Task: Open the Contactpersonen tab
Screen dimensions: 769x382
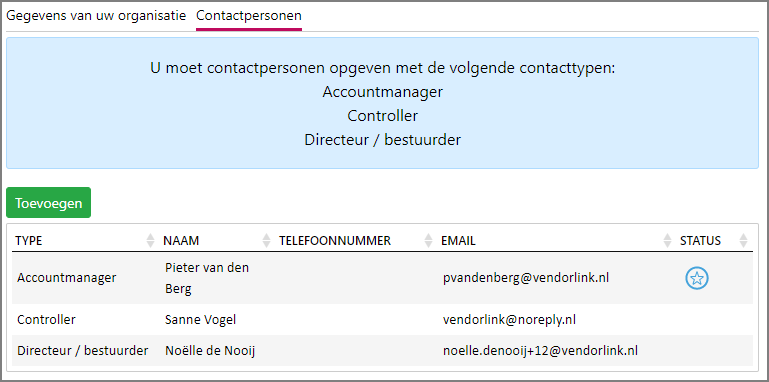Action: point(249,16)
